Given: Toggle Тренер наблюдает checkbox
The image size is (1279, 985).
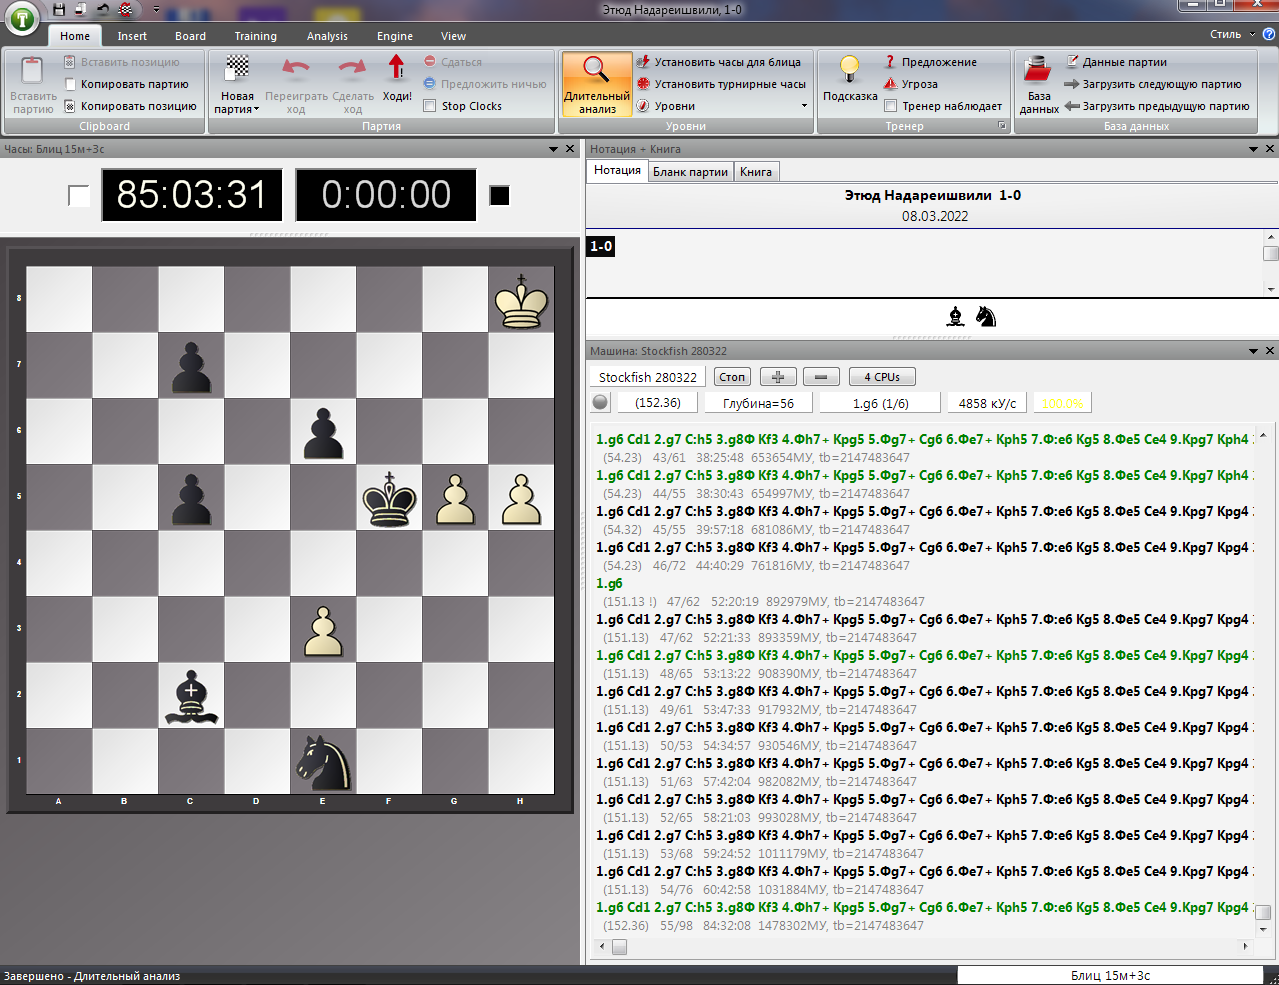Looking at the screenshot, I should click(x=890, y=106).
